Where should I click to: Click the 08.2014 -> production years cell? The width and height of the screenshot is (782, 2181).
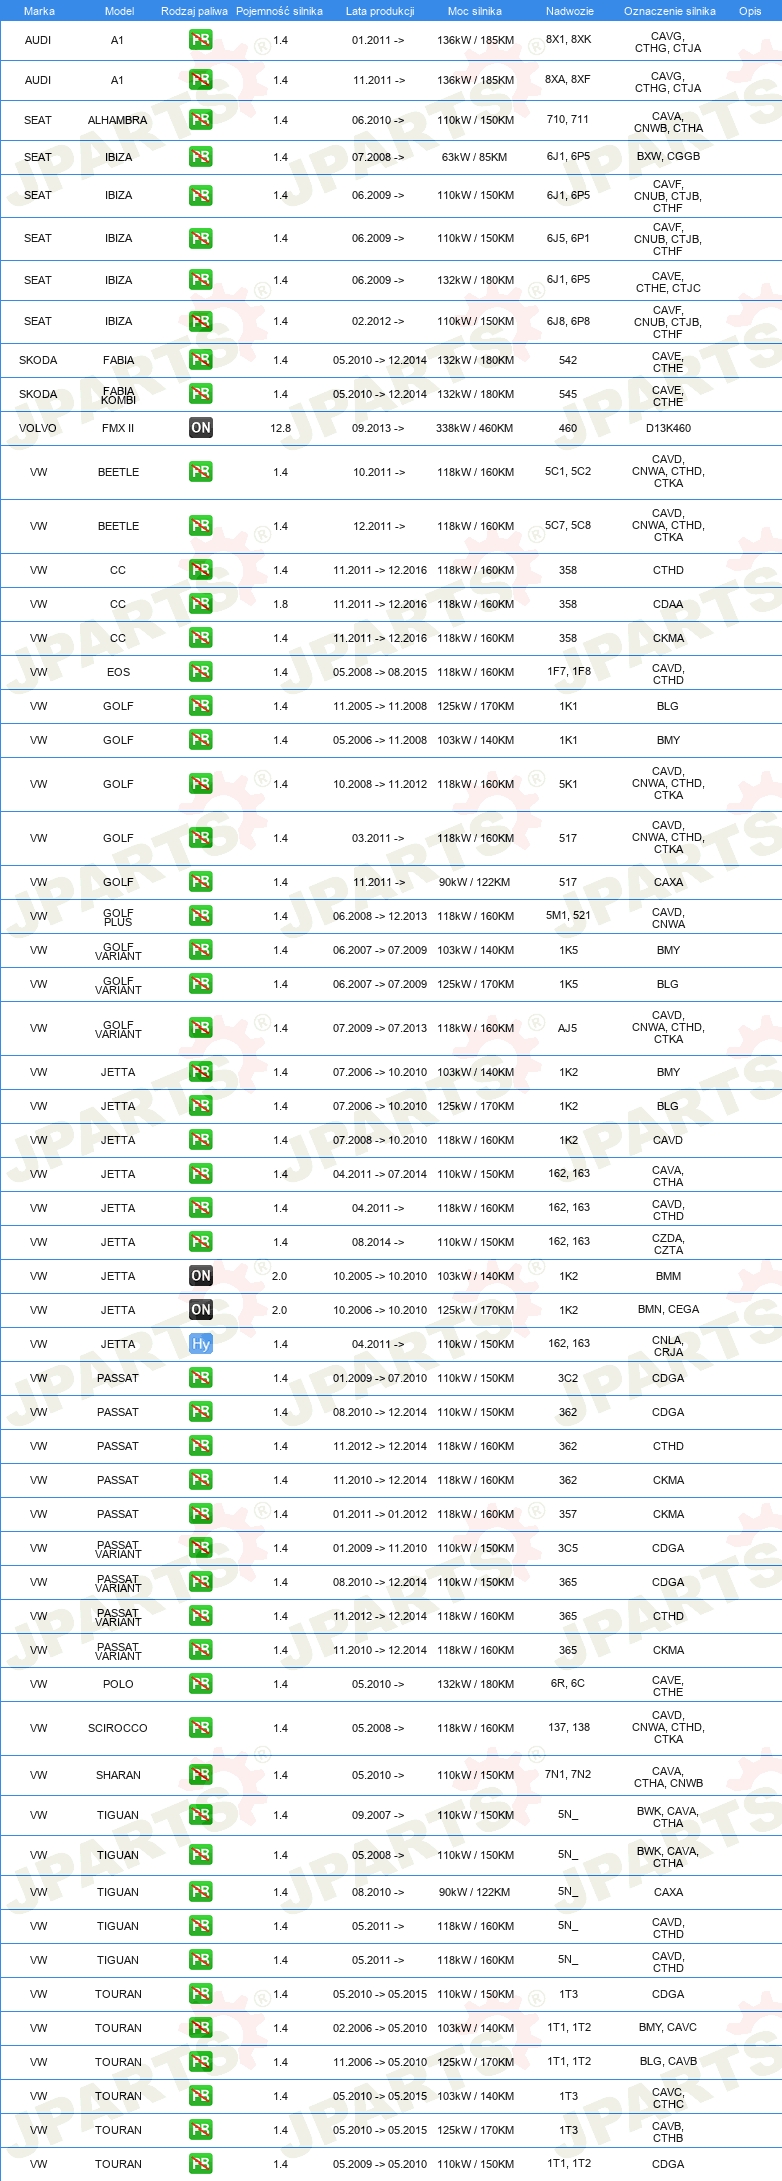(378, 1242)
